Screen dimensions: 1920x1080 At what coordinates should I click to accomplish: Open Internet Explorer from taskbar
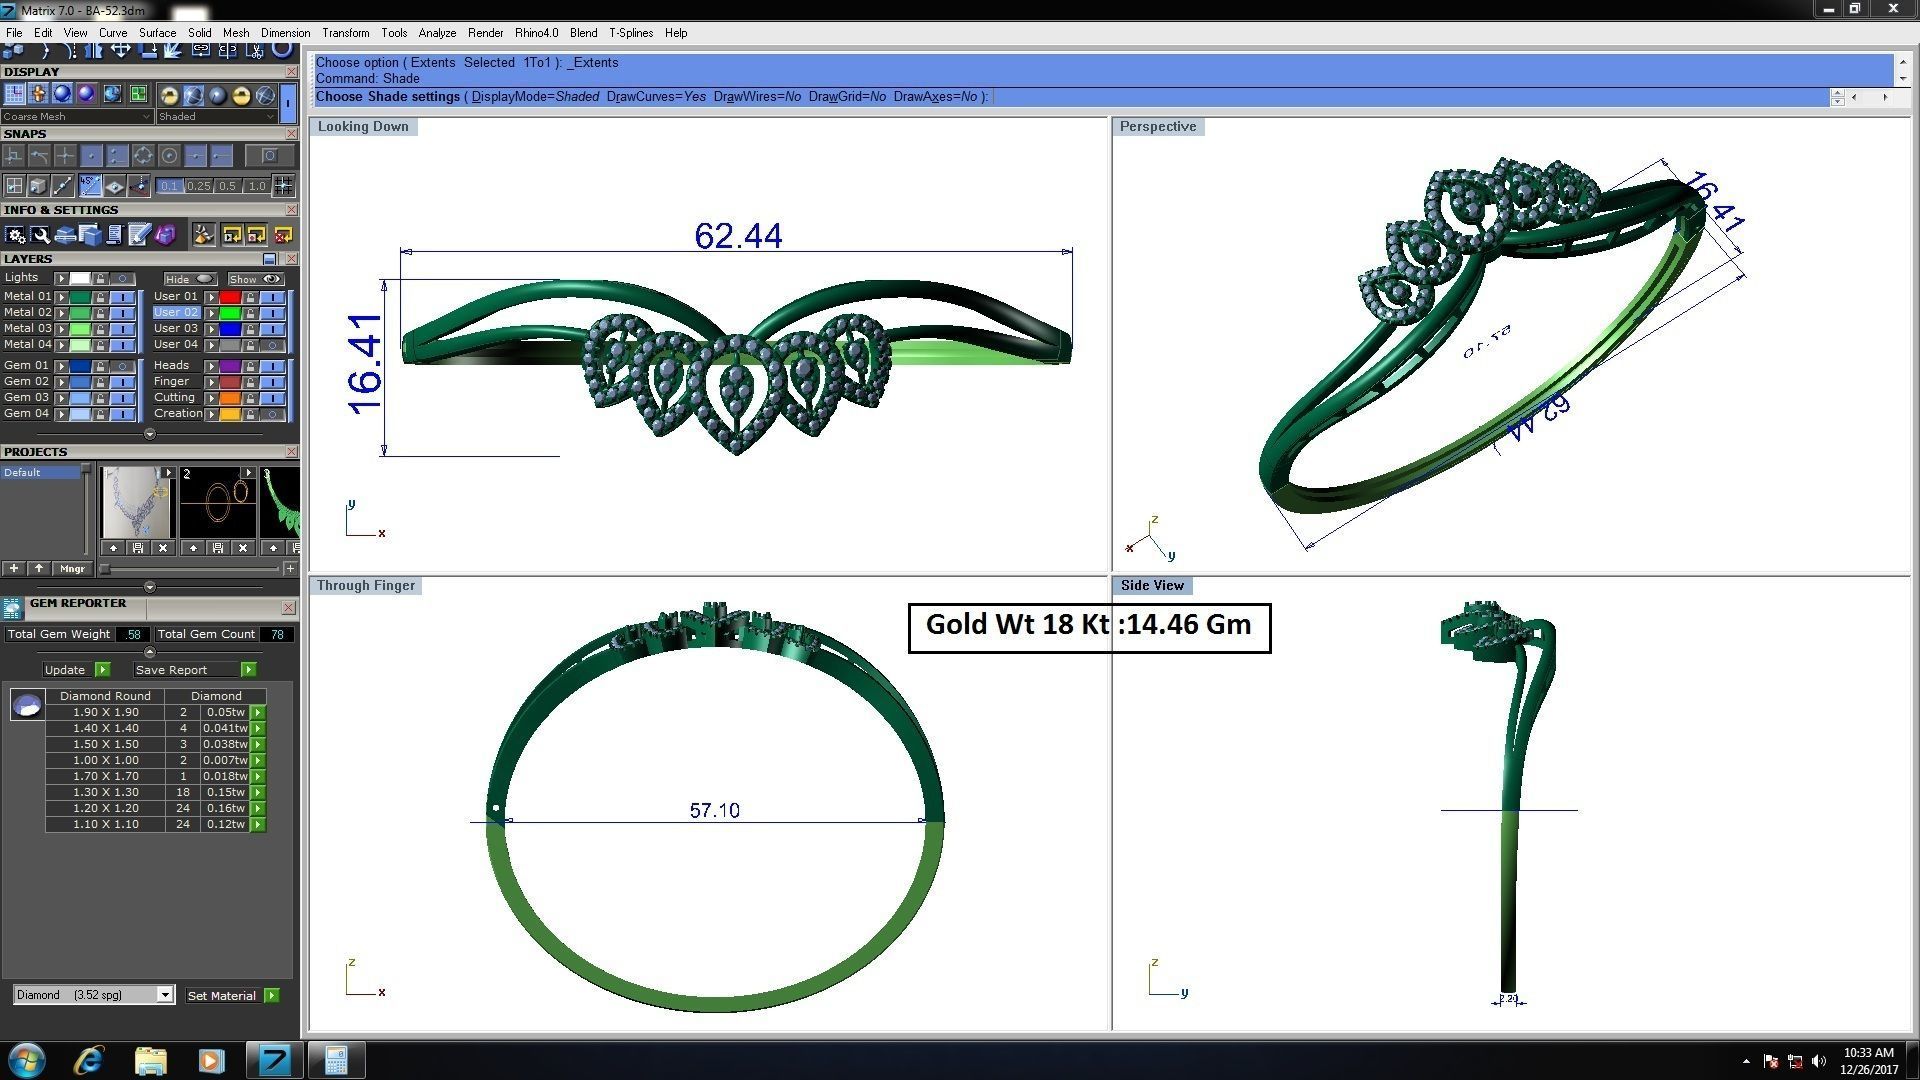(x=89, y=1060)
